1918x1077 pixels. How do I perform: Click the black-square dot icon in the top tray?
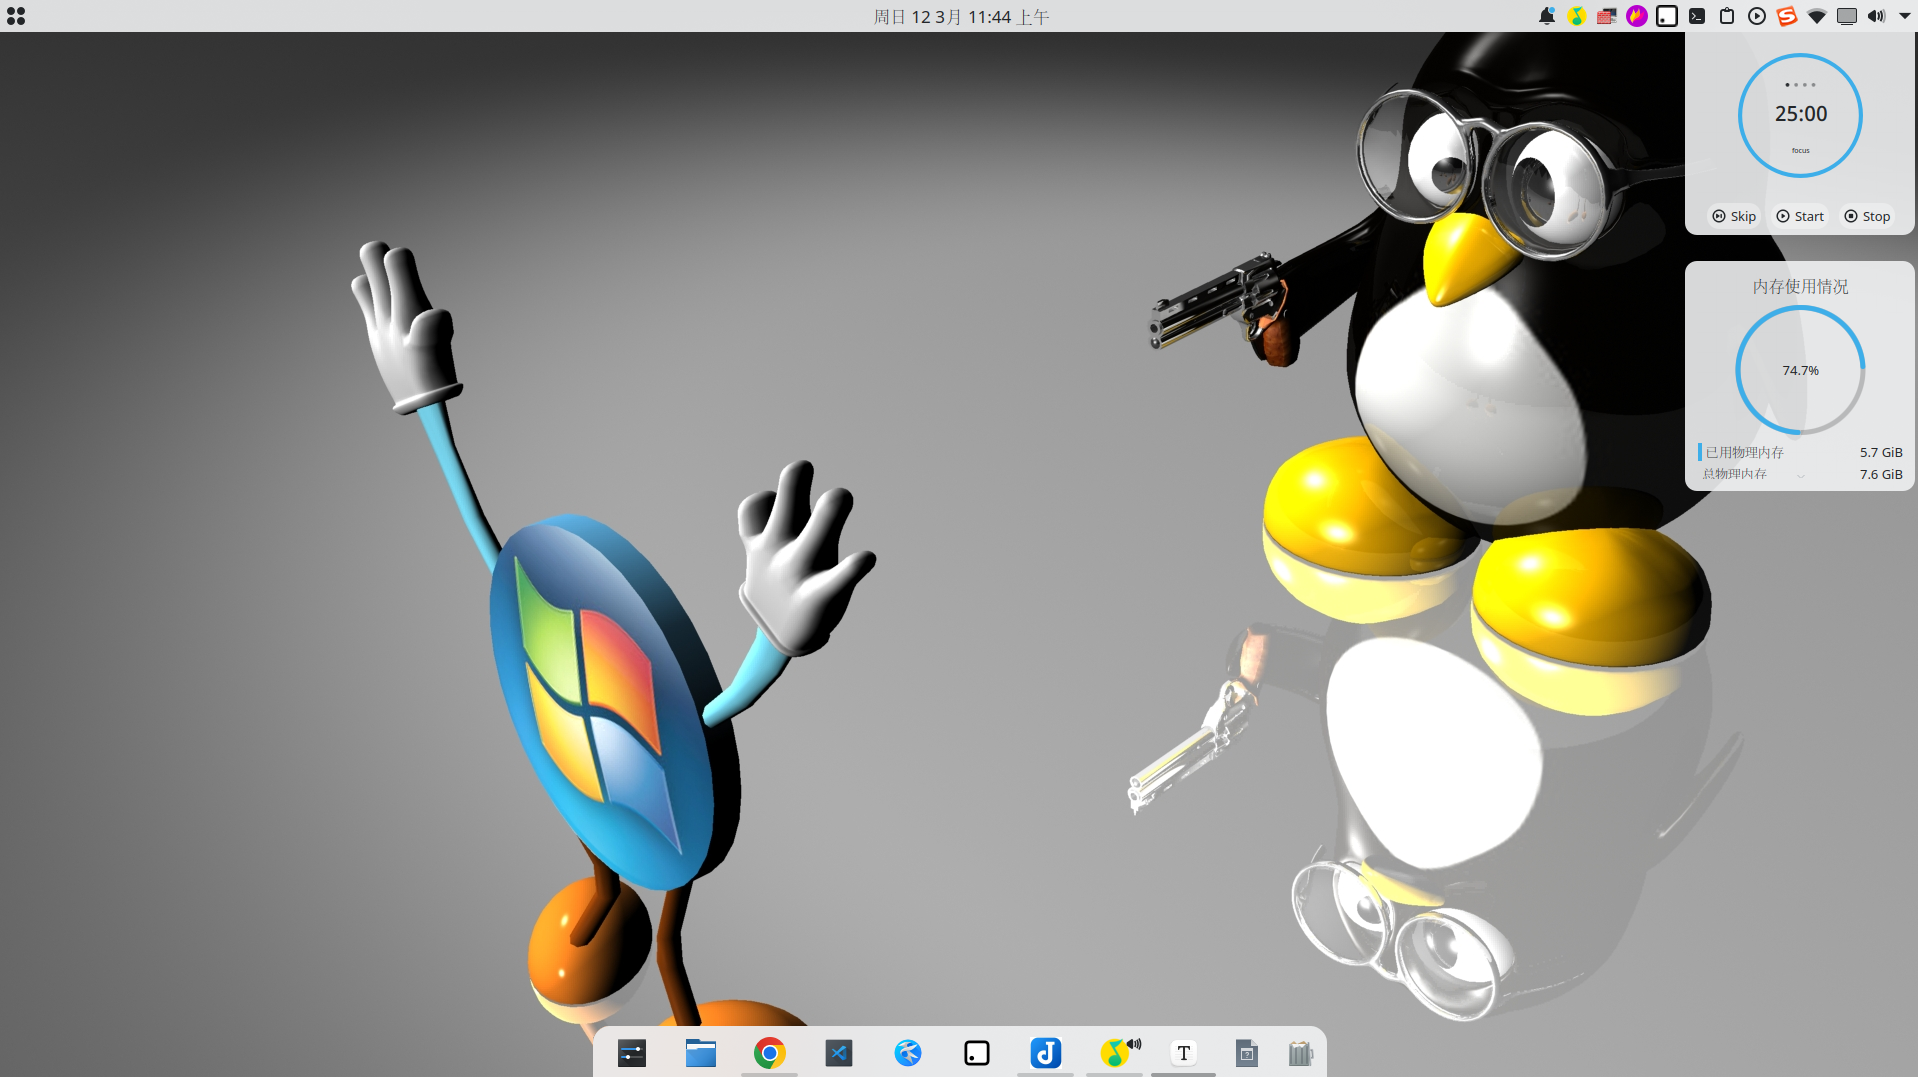click(x=1667, y=16)
